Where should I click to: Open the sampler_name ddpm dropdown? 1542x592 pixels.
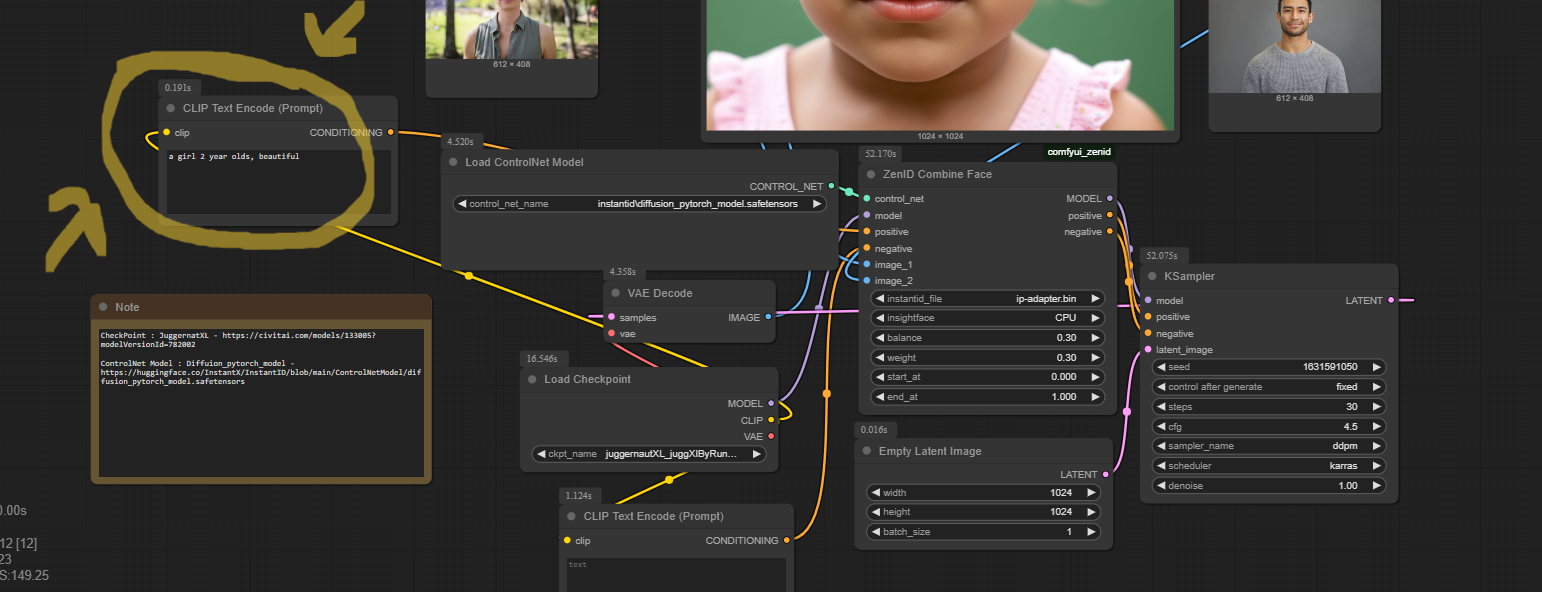[1269, 446]
